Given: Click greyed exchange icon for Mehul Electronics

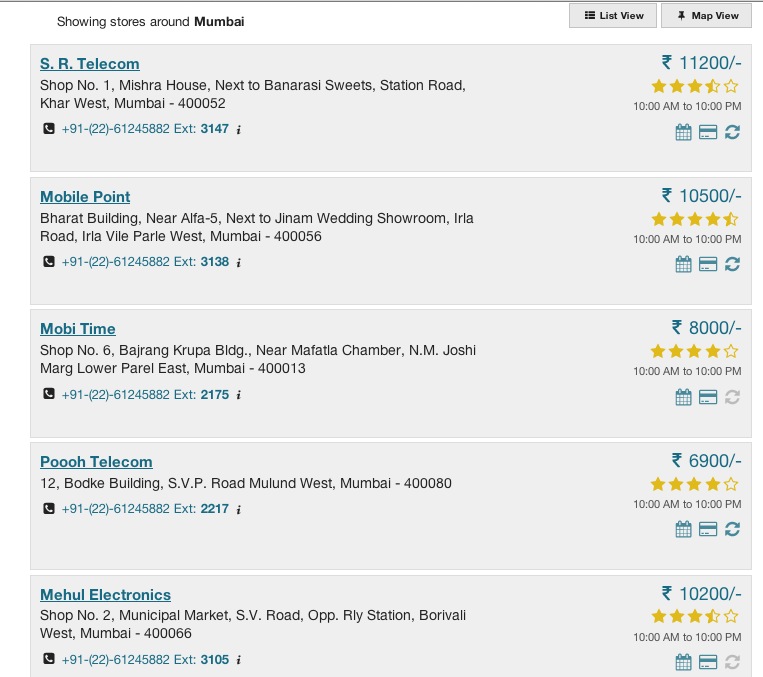Looking at the screenshot, I should tap(732, 662).
